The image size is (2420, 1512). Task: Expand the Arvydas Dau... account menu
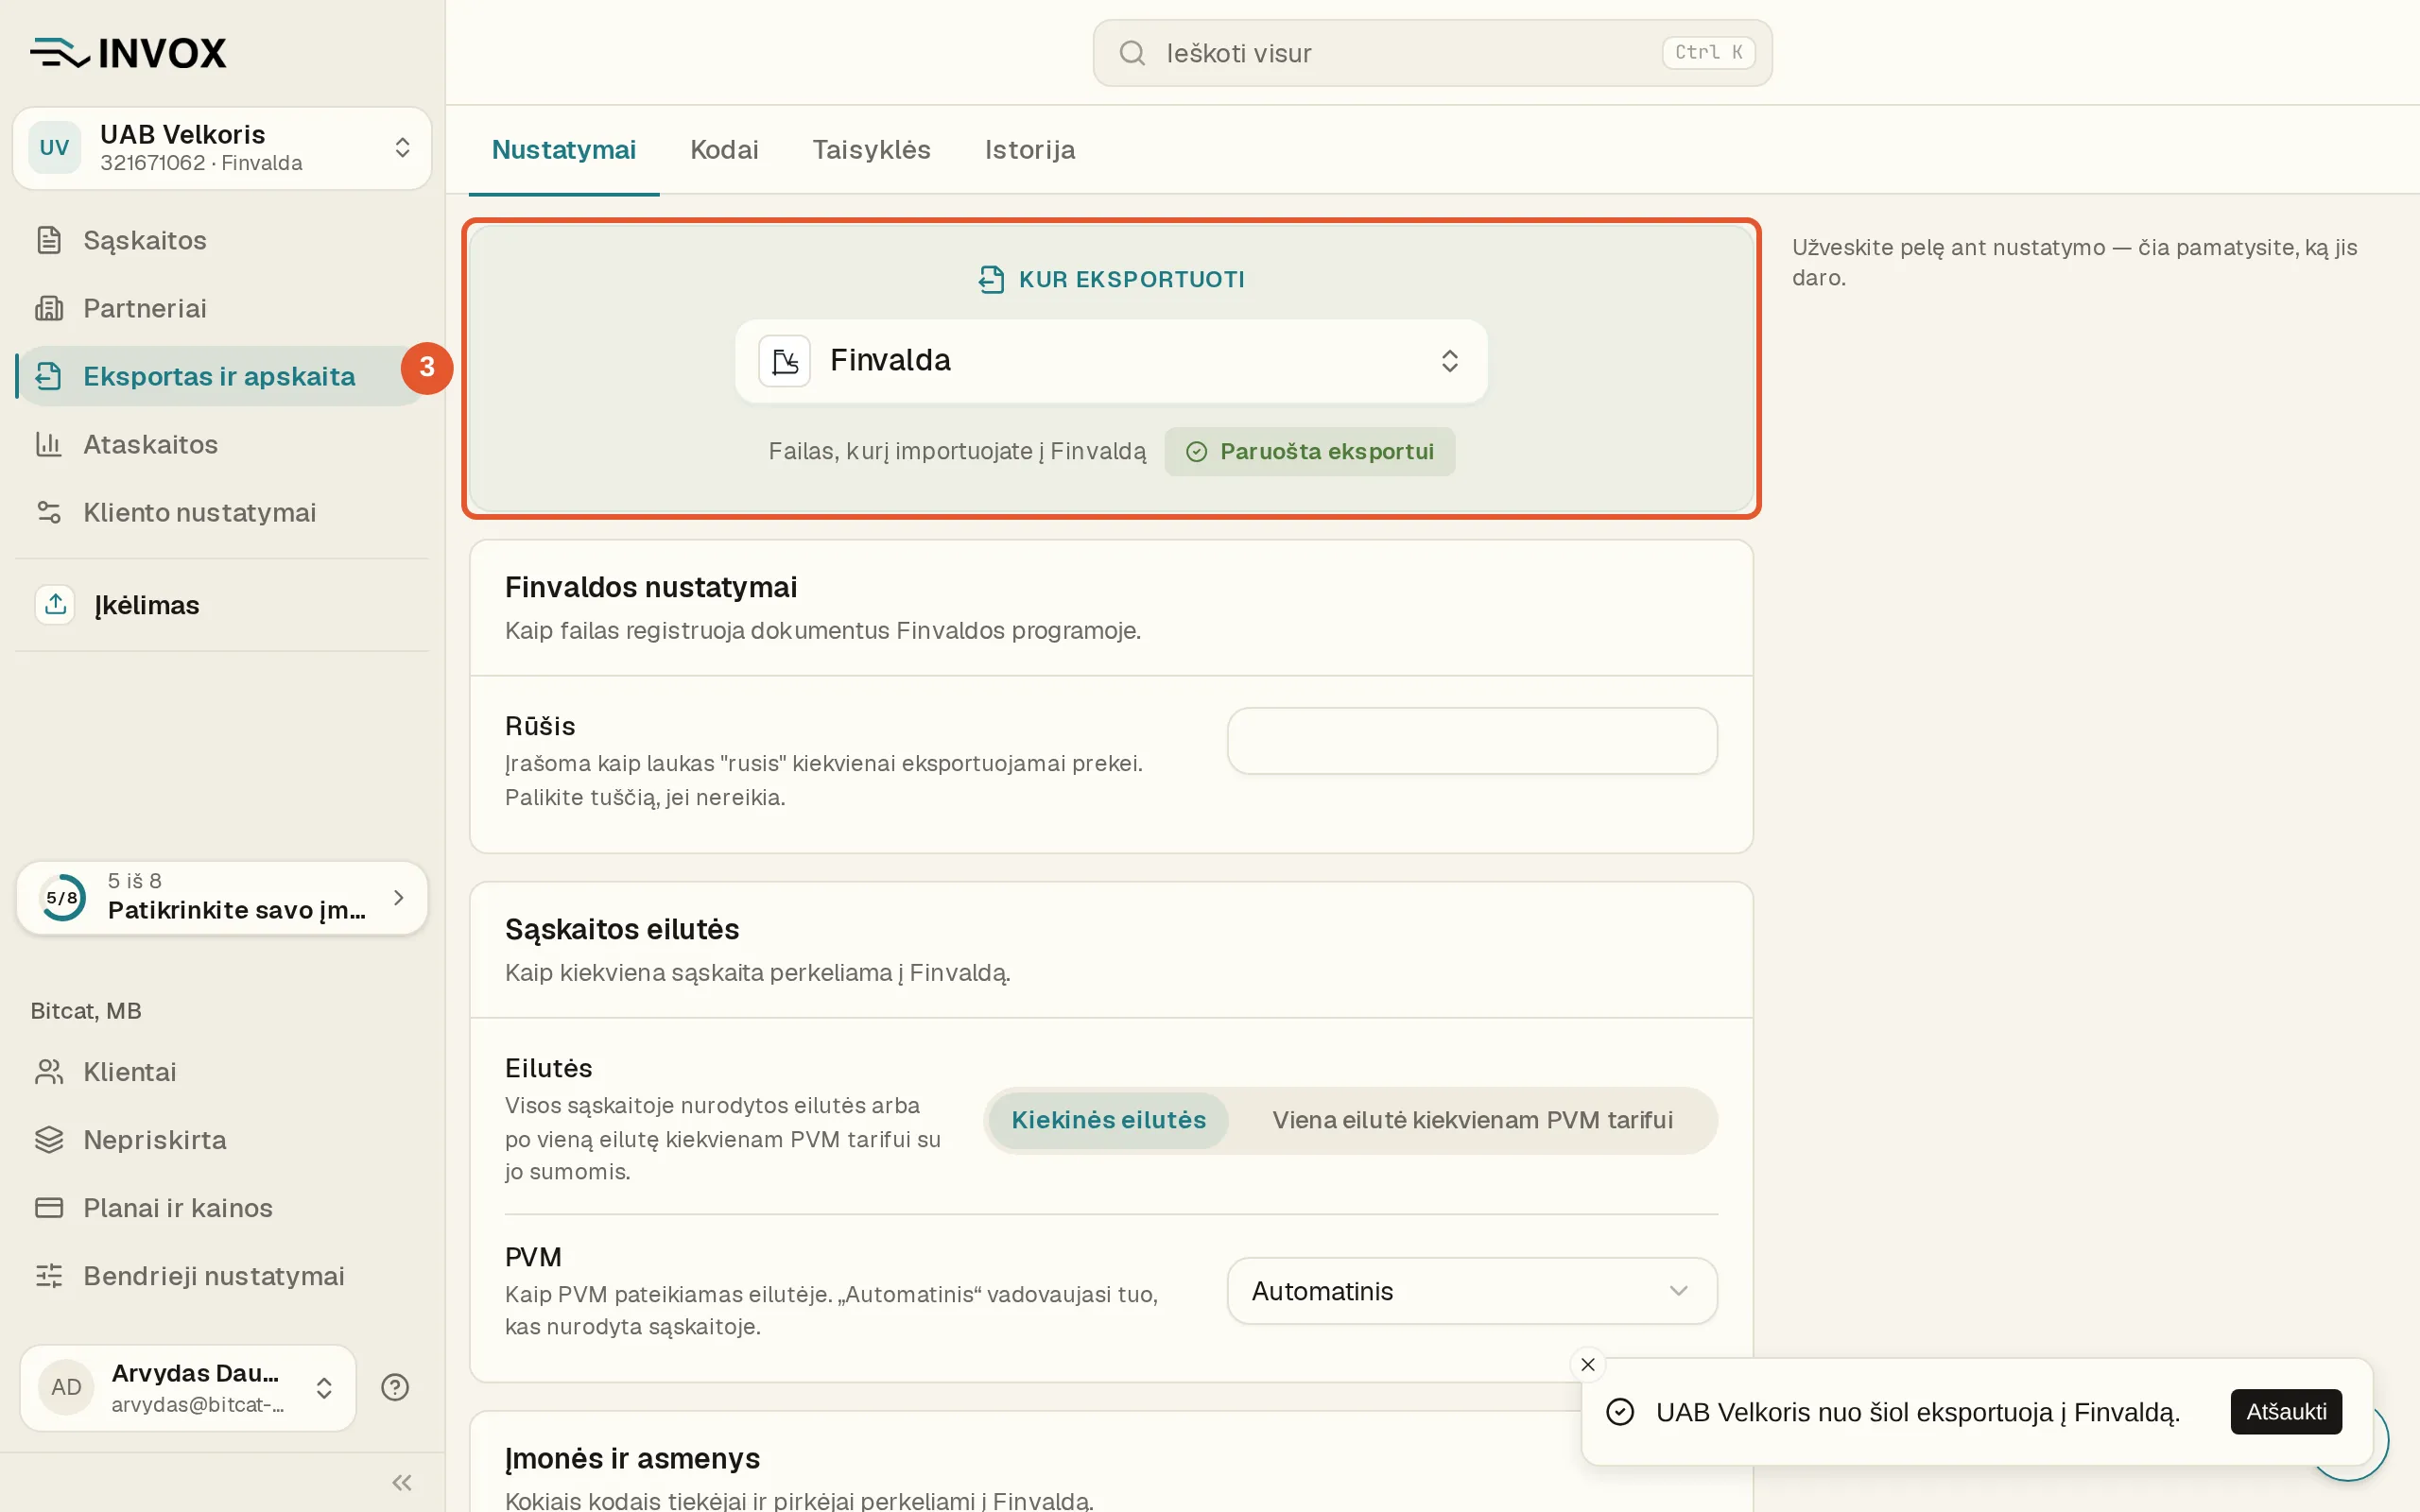188,1387
